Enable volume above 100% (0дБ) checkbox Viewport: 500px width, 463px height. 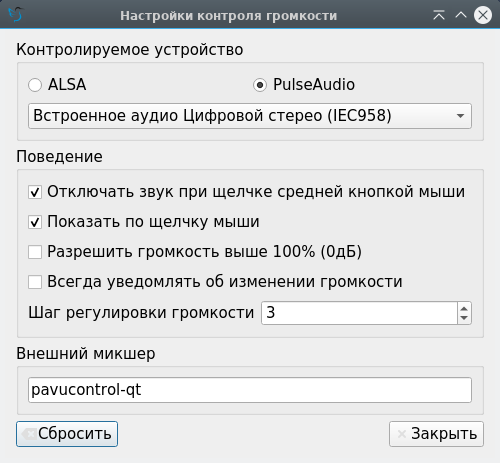pyautogui.click(x=35, y=252)
